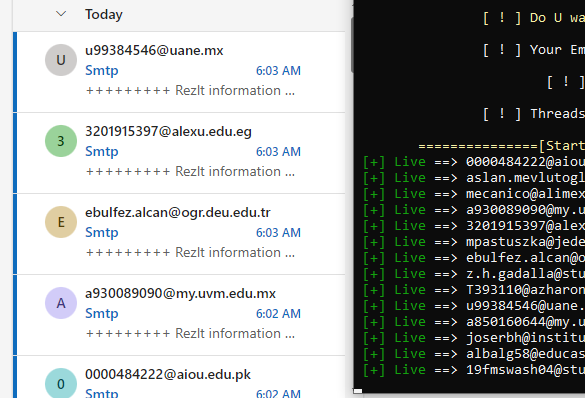Click terminal Live line z.h.gadalla@stu
The height and width of the screenshot is (398, 585).
tap(474, 274)
